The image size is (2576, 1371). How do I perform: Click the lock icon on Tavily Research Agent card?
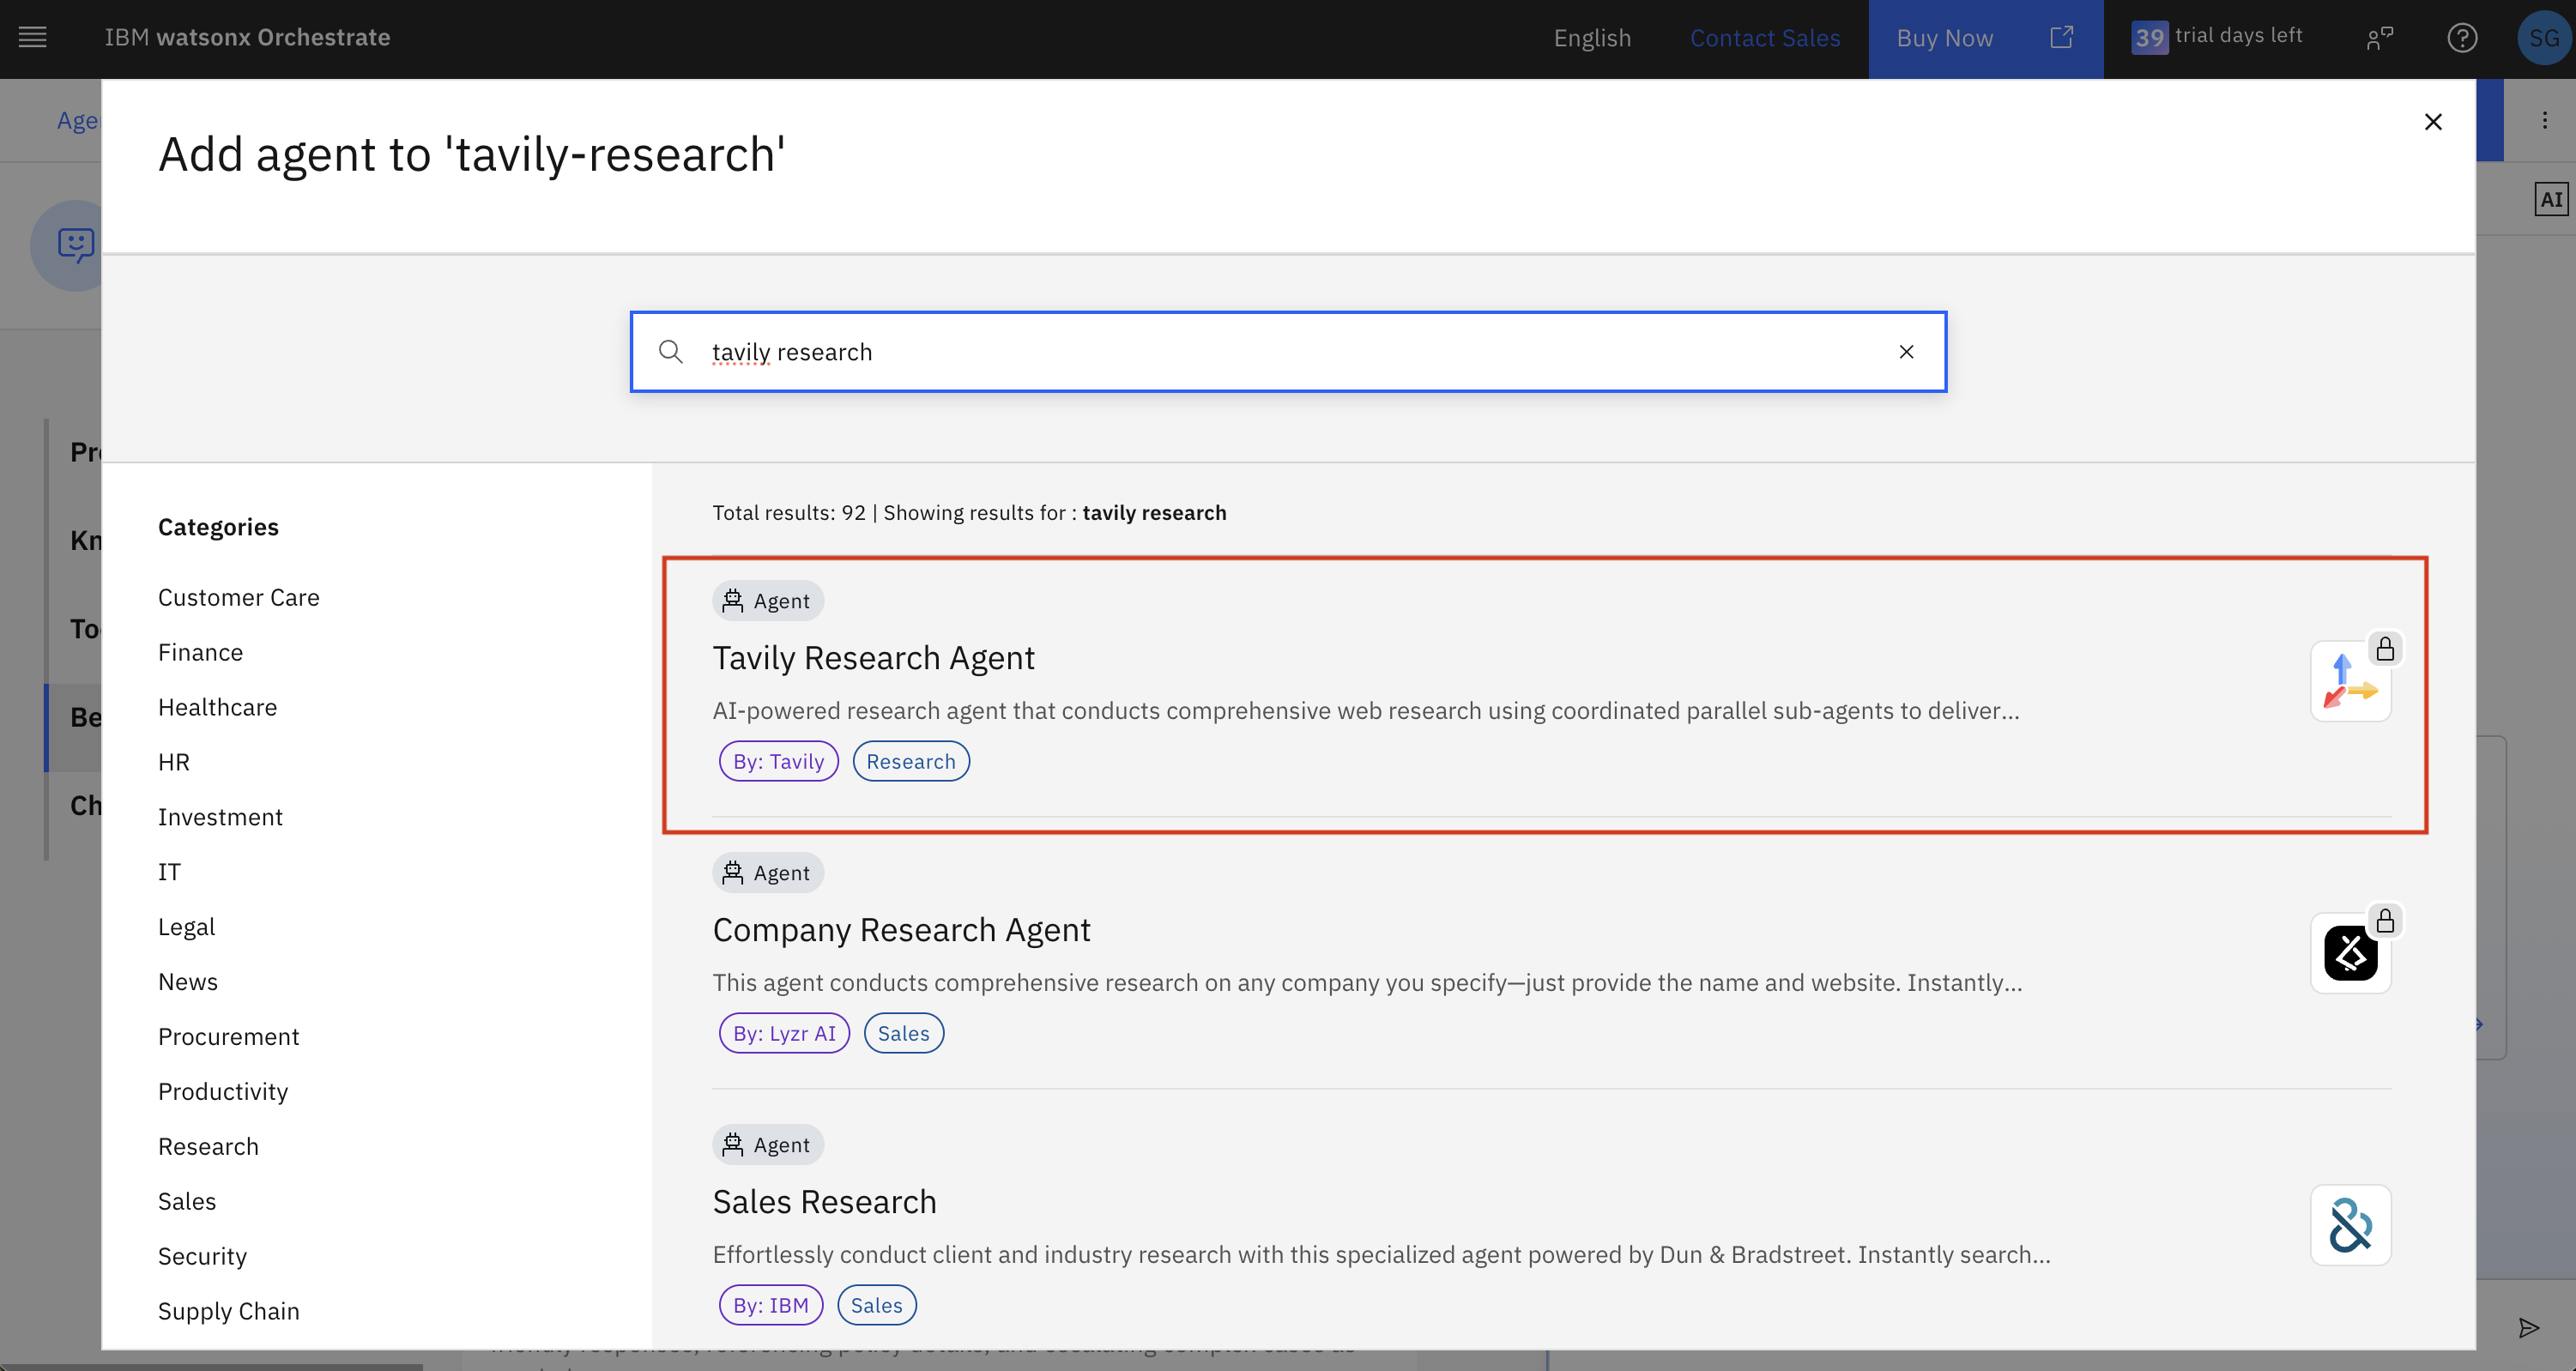pyautogui.click(x=2385, y=649)
